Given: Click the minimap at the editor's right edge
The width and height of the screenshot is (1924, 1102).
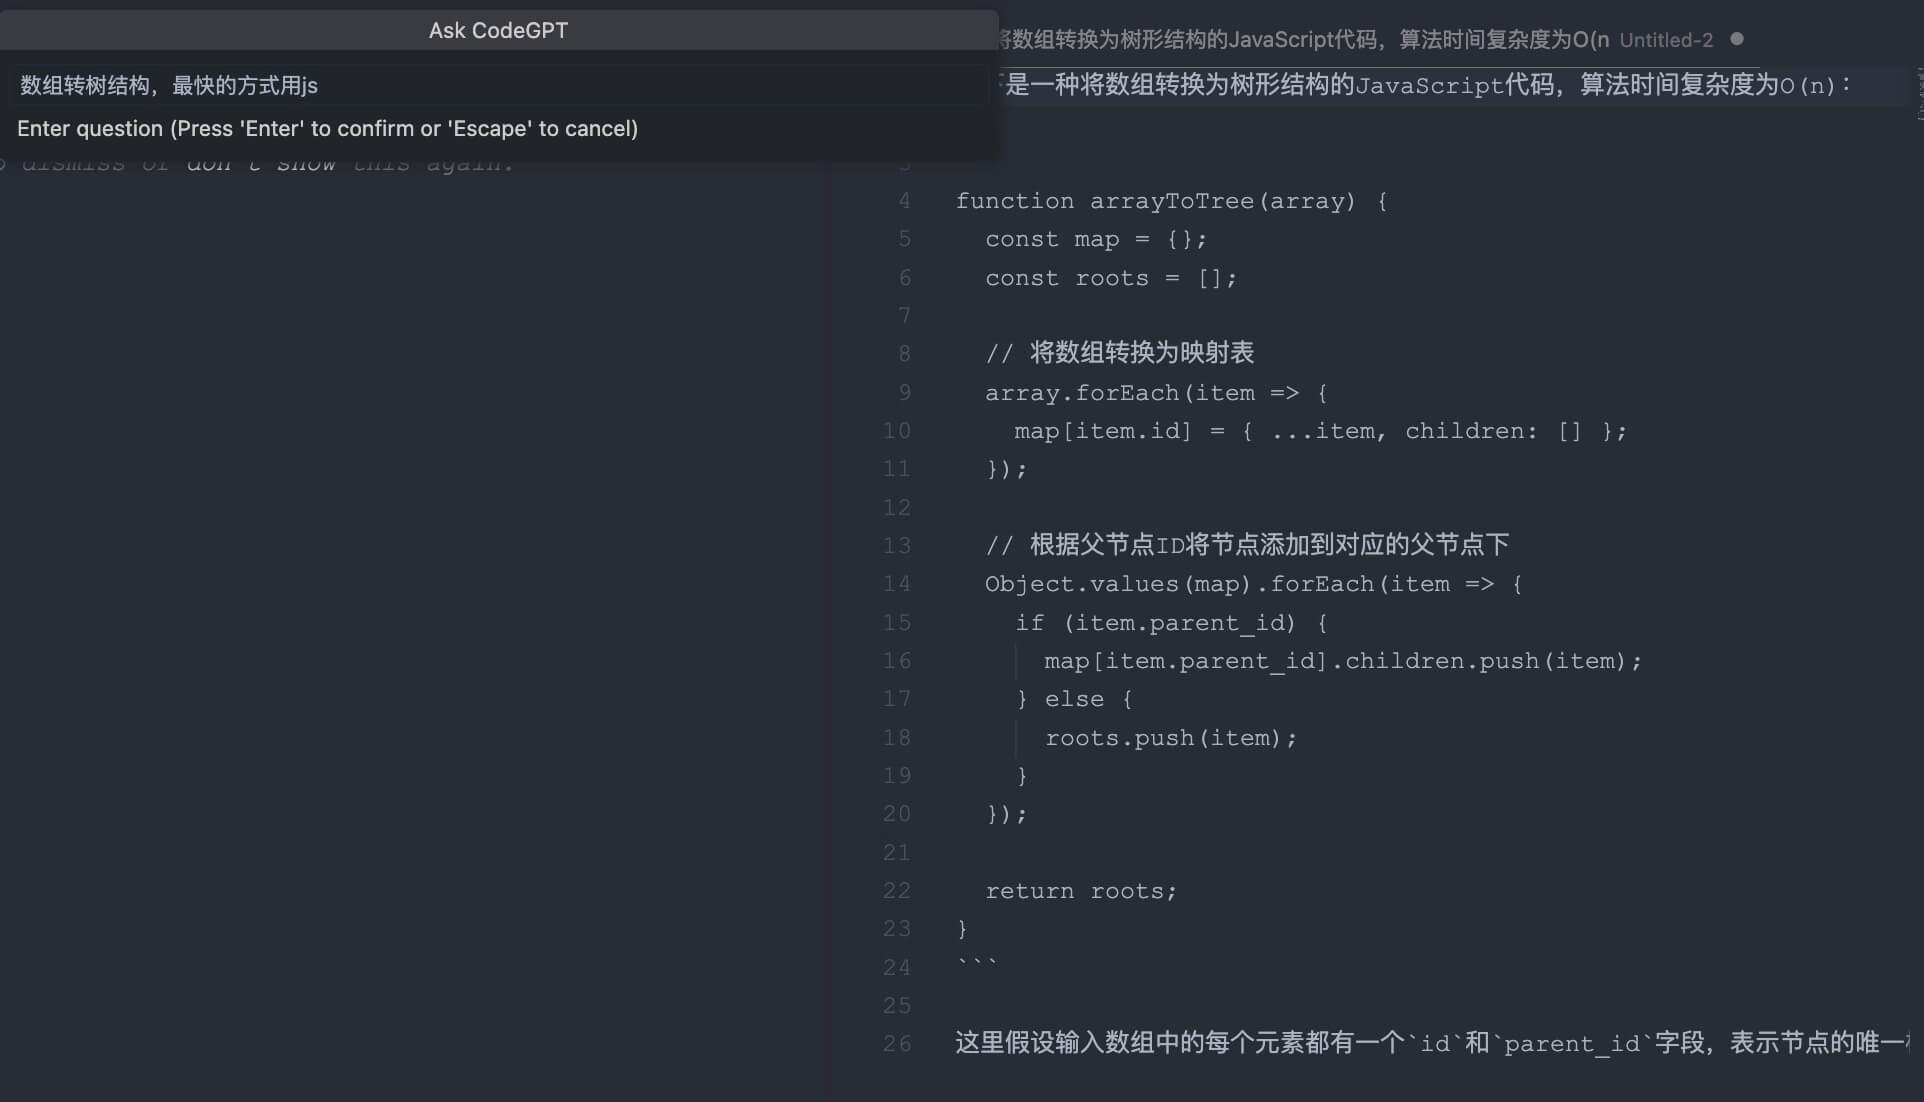Looking at the screenshot, I should 1917,90.
